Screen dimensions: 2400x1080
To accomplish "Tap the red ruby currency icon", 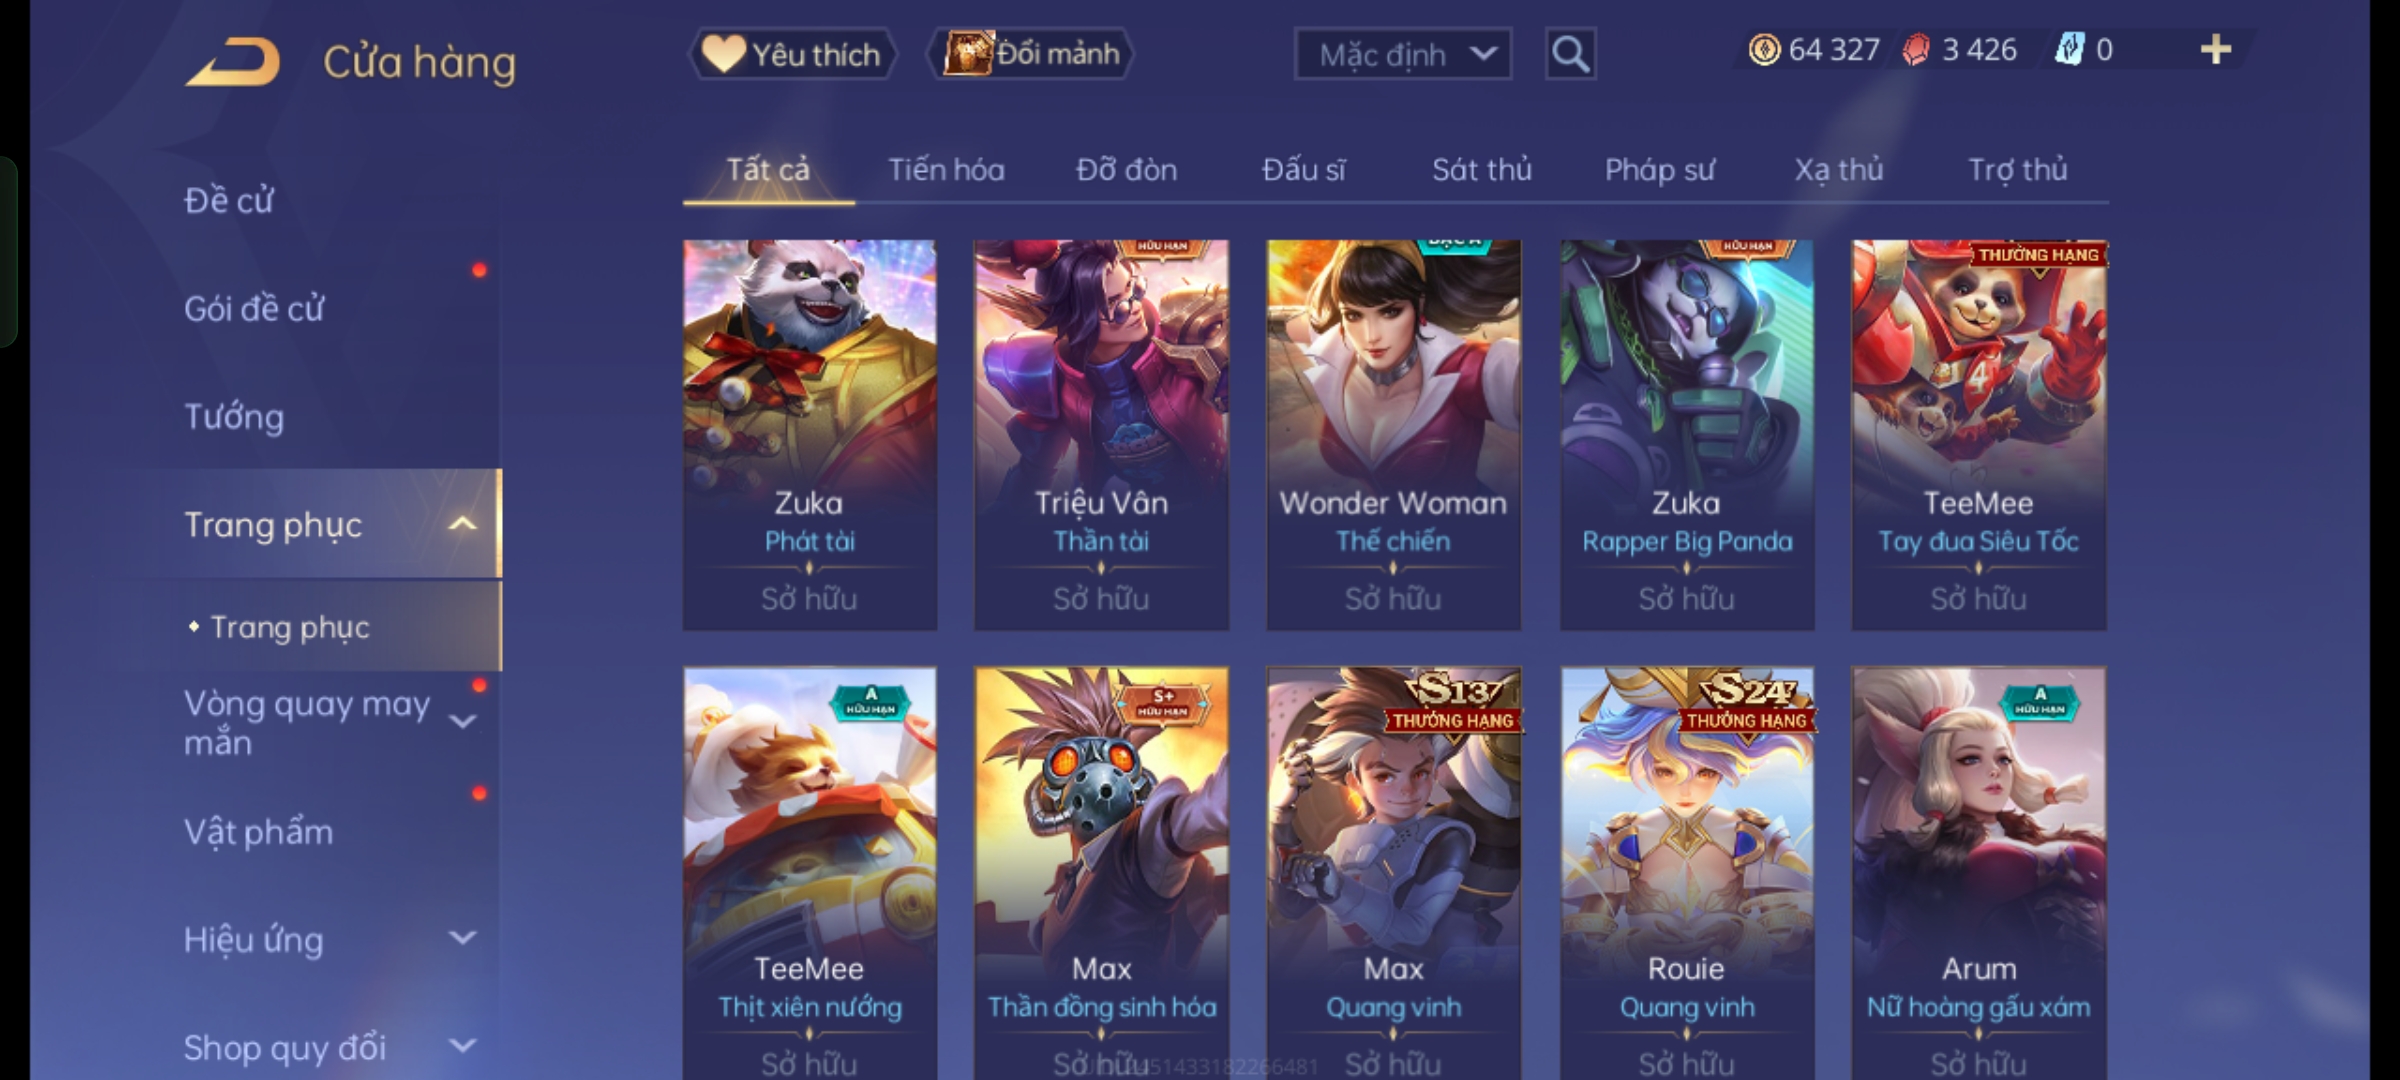I will click(x=1915, y=50).
